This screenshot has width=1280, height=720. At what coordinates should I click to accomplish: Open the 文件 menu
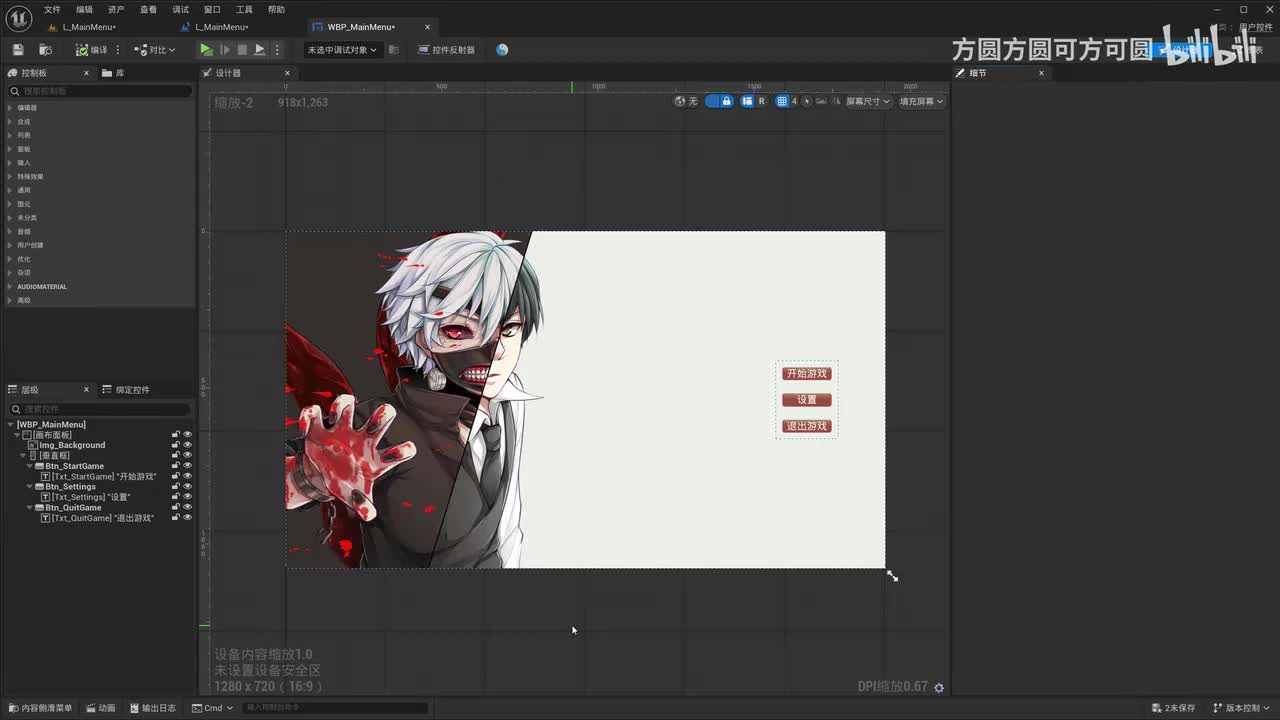pyautogui.click(x=52, y=9)
